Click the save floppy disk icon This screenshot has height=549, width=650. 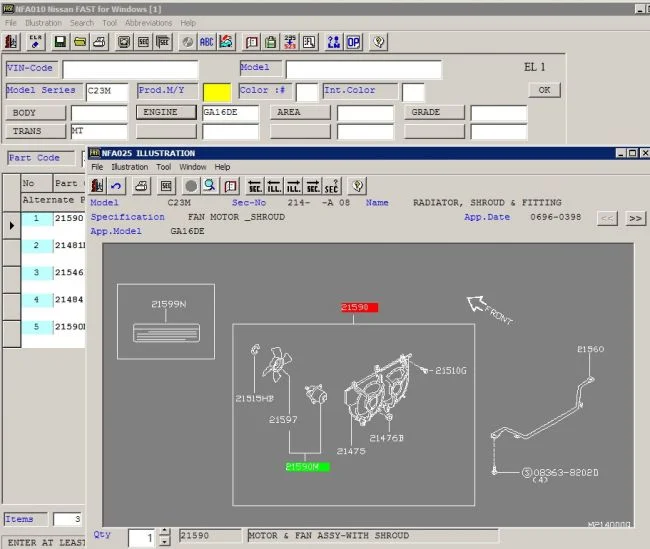tap(60, 42)
